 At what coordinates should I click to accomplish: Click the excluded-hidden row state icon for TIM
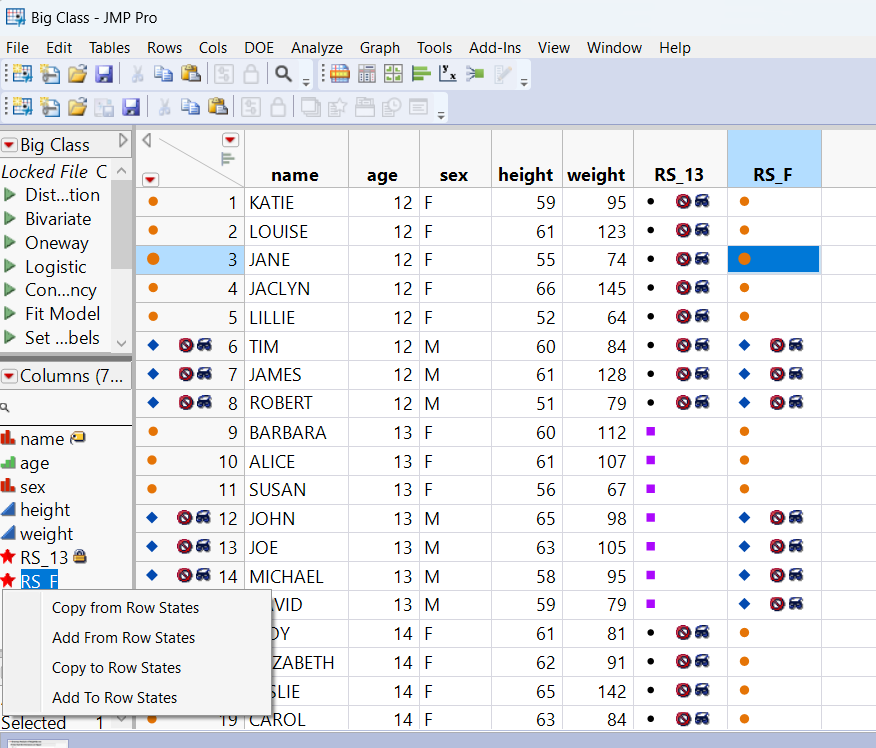coord(194,346)
